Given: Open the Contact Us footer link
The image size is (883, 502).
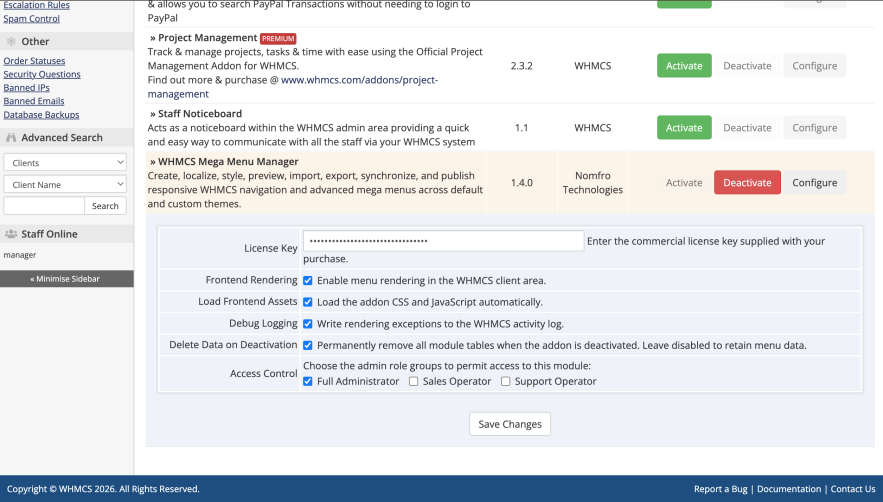Looking at the screenshot, I should tap(853, 489).
